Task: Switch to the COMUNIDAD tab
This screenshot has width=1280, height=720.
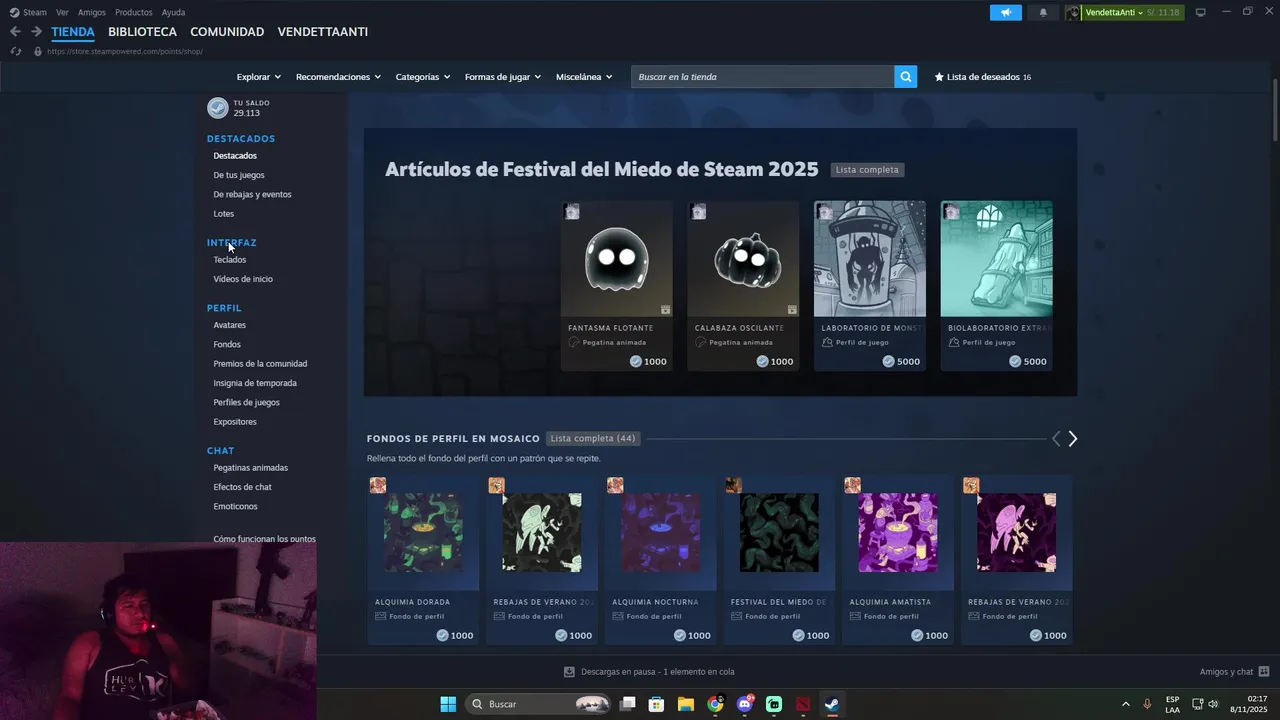Action: click(227, 32)
